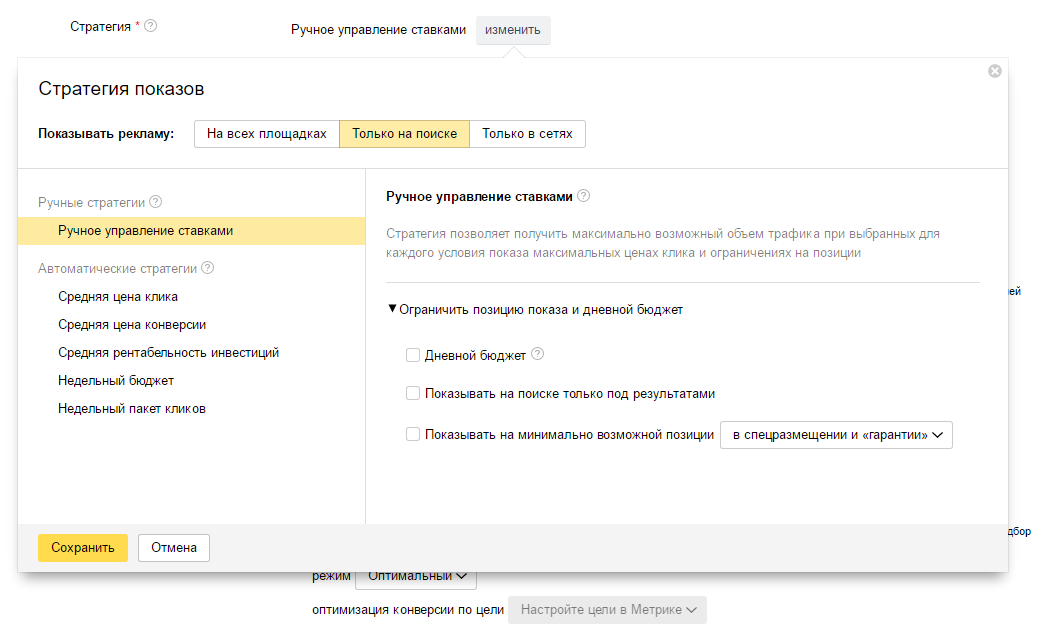Click help icon next to Дневной бюджет
The height and width of the screenshot is (627, 1046).
(538, 354)
